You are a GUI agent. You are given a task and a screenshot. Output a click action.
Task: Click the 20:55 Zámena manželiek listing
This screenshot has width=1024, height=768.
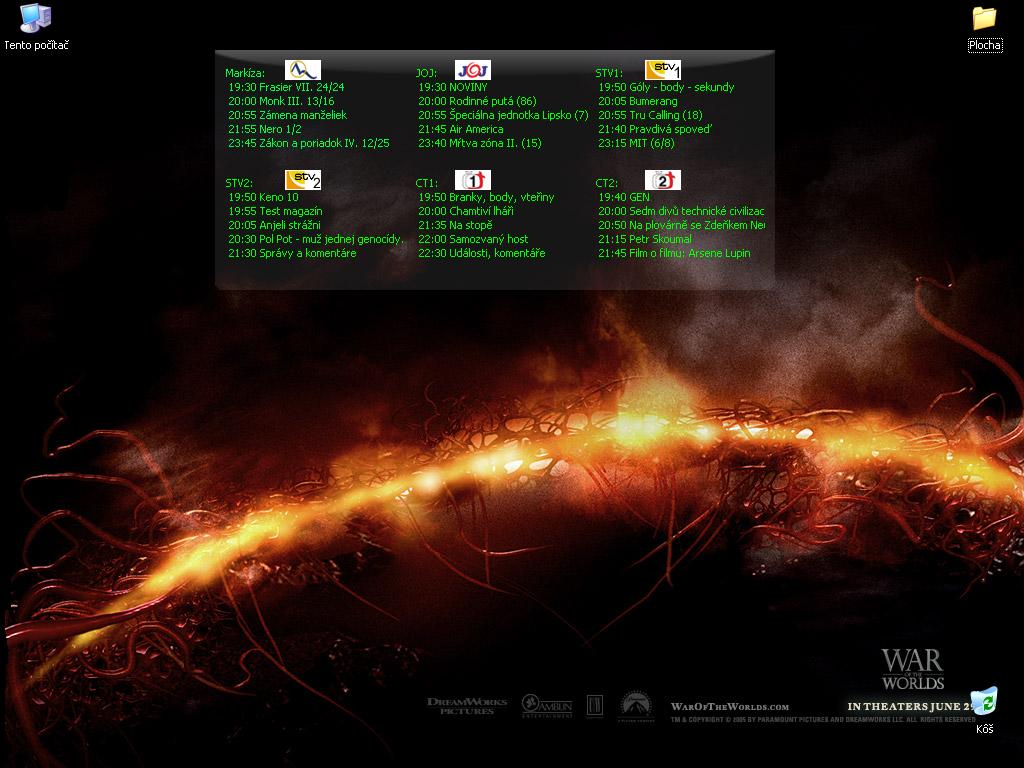(287, 115)
